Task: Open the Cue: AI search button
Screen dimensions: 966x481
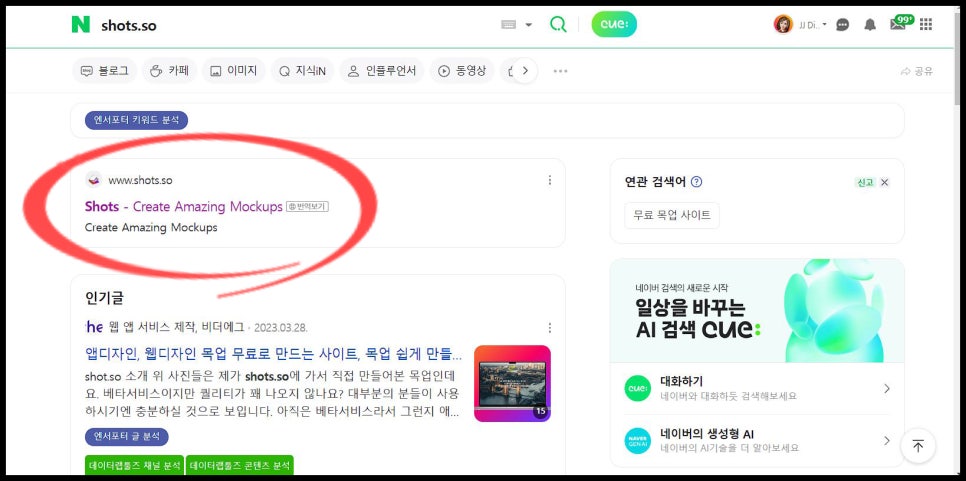Action: pos(614,25)
